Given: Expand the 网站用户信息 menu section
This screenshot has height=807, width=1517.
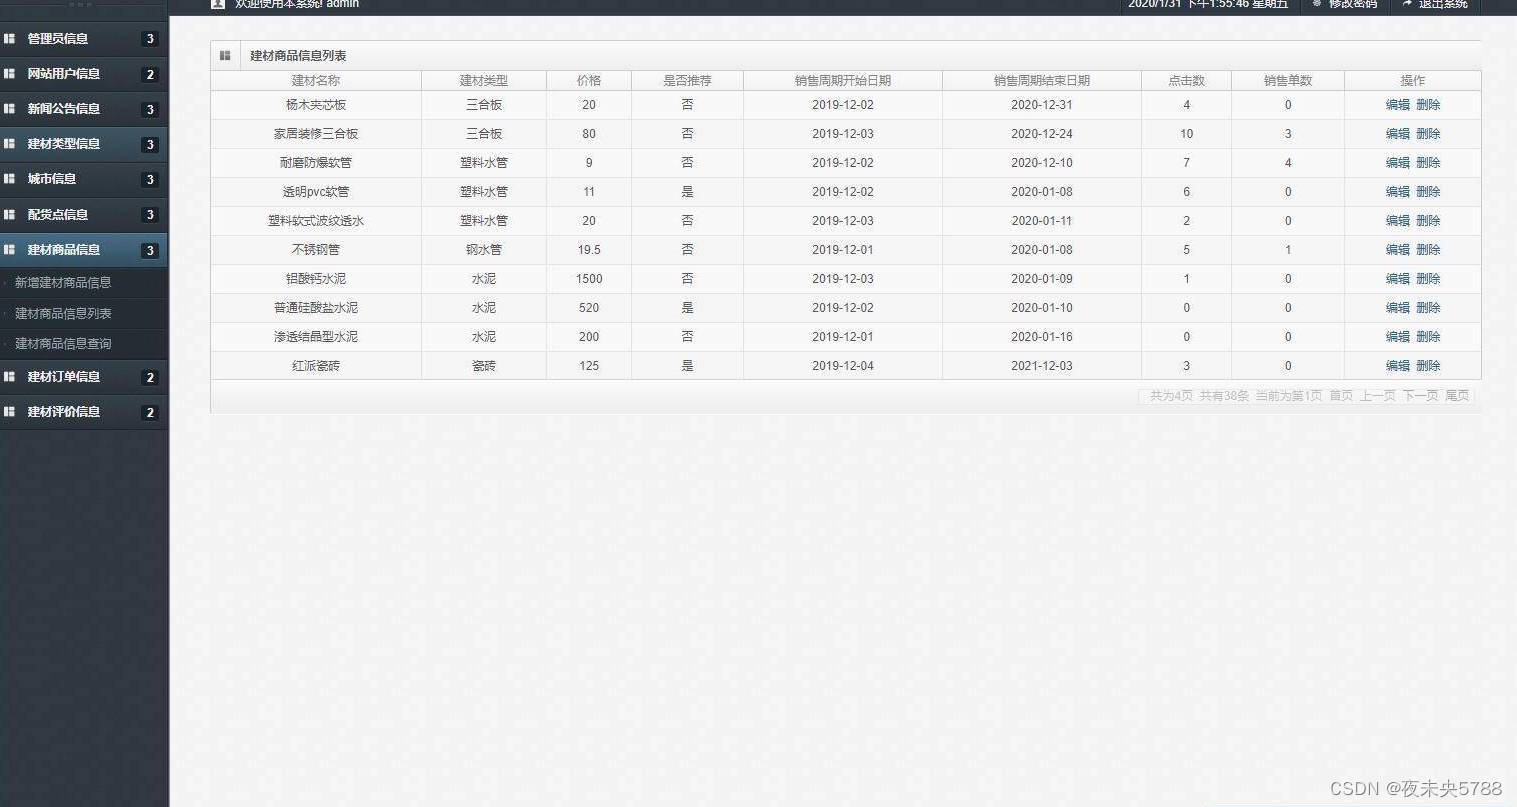Looking at the screenshot, I should point(84,74).
